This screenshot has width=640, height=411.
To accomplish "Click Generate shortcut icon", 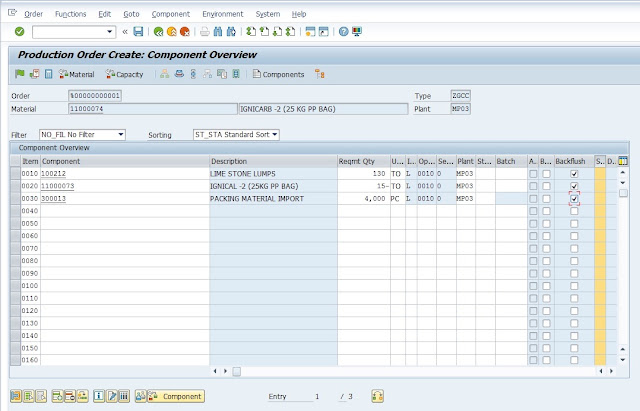I will [x=324, y=31].
